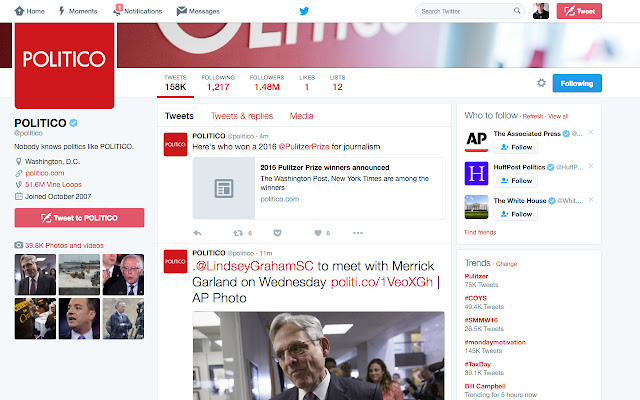
Task: Like the Pulitzer Prize tweet
Action: (318, 233)
